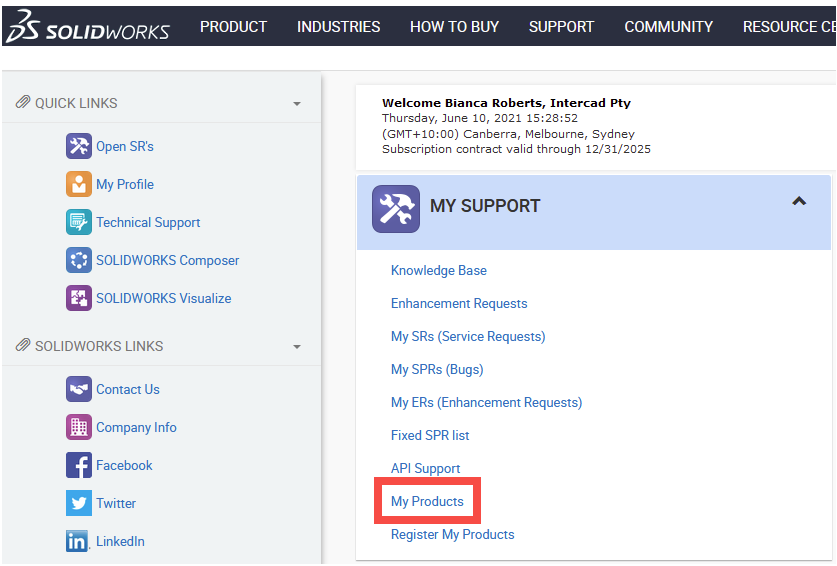Viewport: 837px width, 566px height.
Task: Open the HOW TO BUY menu
Action: tap(454, 27)
